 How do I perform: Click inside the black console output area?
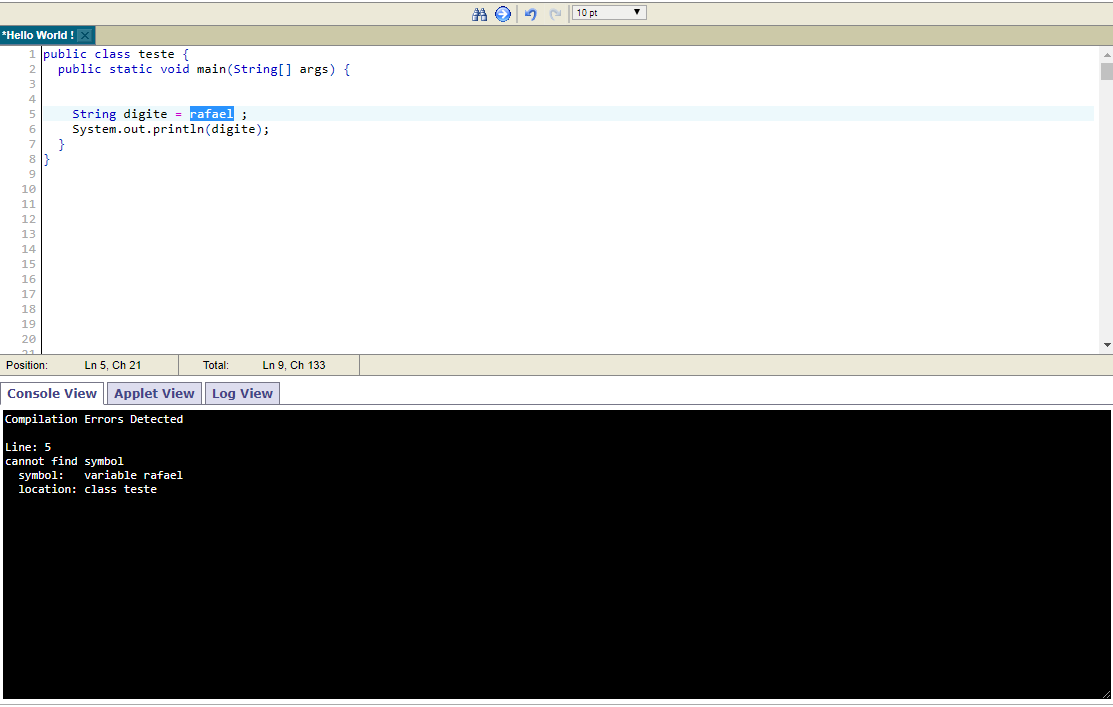point(556,555)
